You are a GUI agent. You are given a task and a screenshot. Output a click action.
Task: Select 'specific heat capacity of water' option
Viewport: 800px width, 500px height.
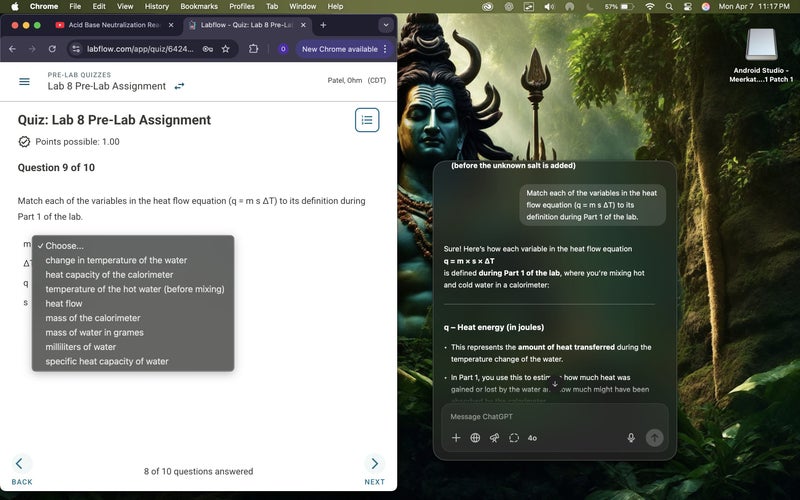point(107,361)
